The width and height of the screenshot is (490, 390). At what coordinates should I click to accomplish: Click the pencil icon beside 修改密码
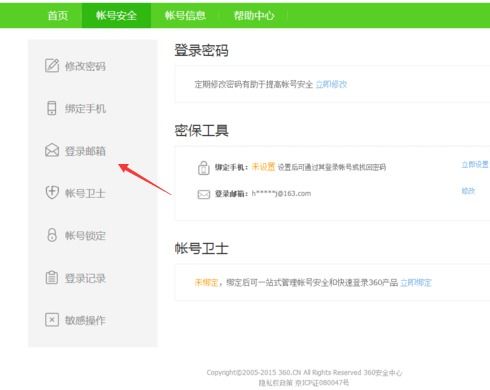coord(52,65)
